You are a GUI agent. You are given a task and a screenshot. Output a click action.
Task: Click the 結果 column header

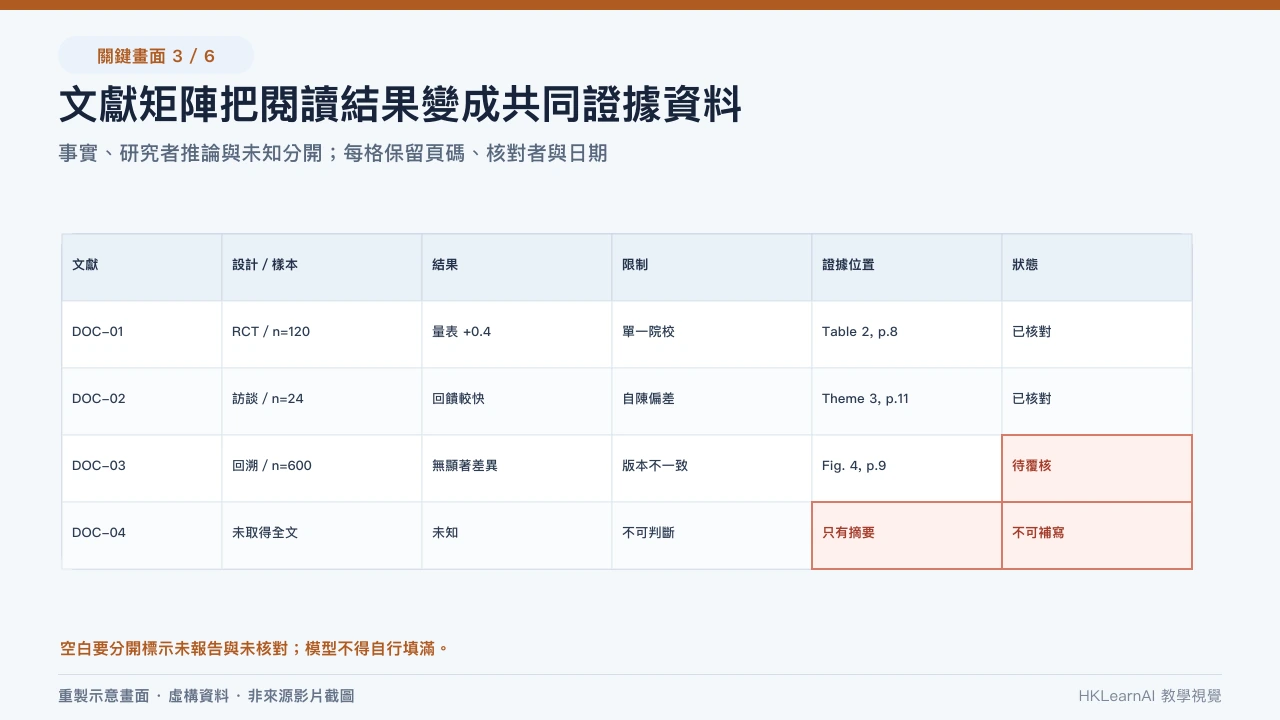click(517, 265)
